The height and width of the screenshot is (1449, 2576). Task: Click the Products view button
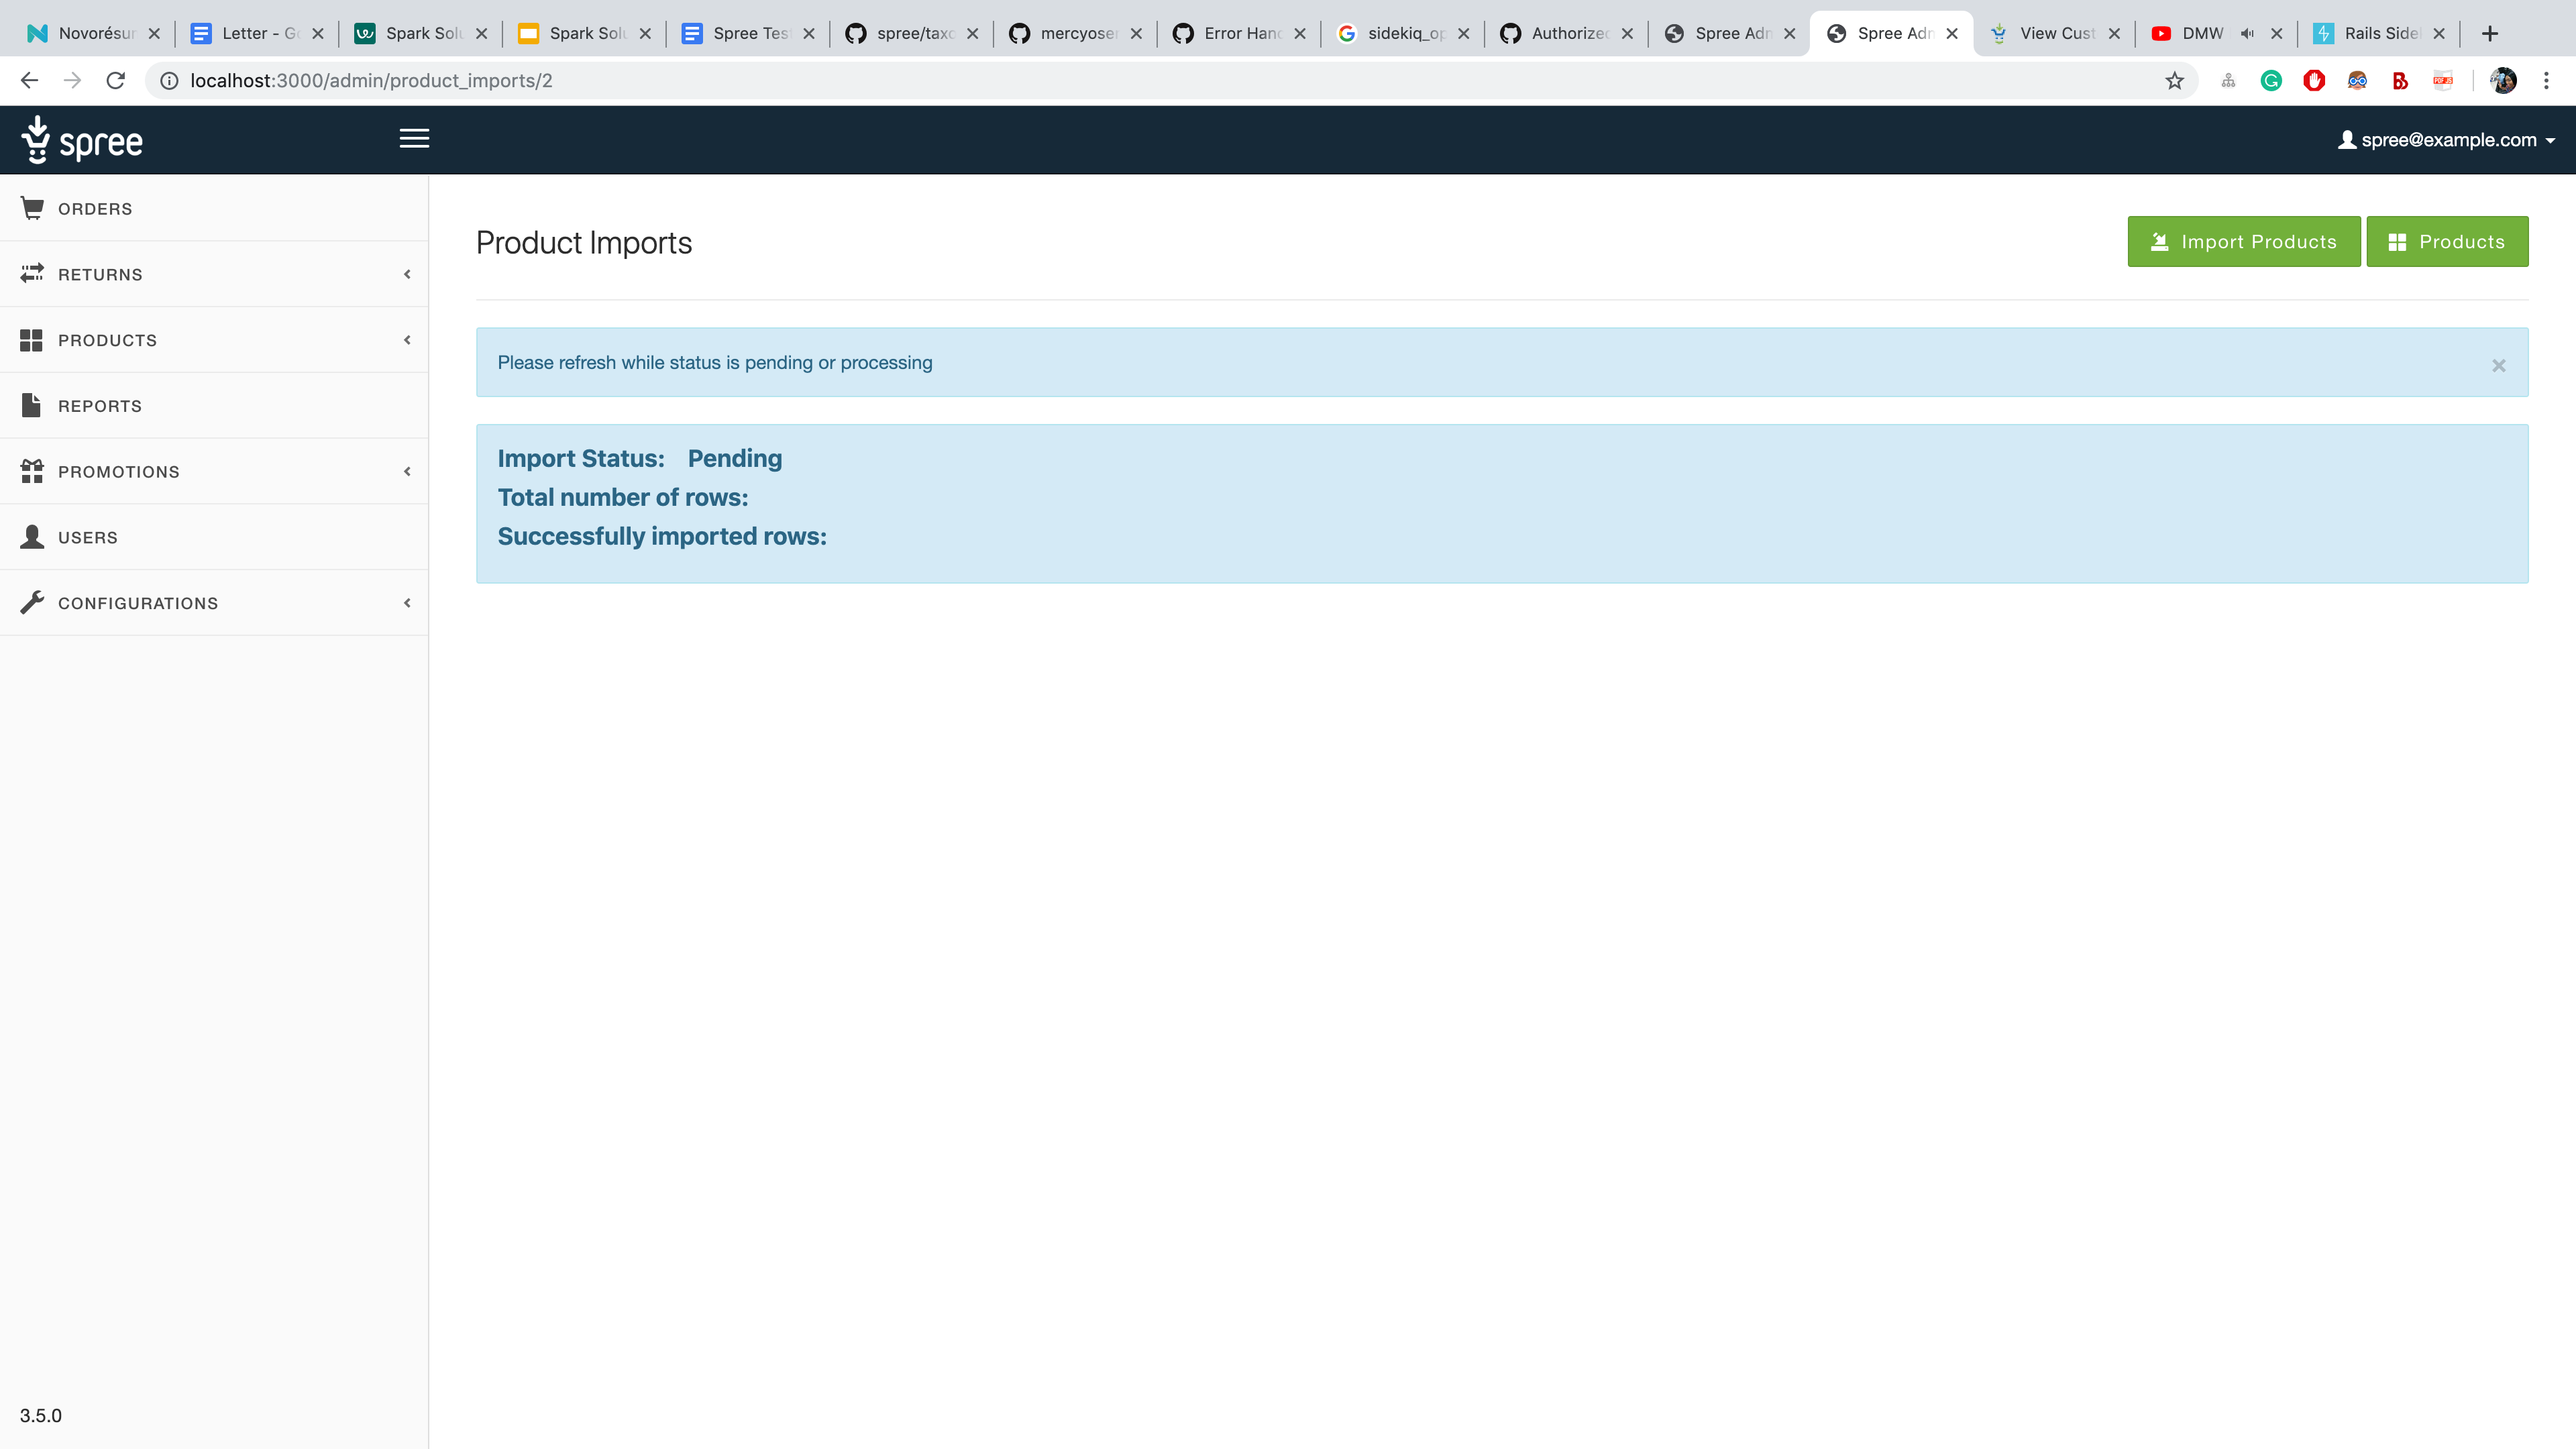click(2449, 241)
